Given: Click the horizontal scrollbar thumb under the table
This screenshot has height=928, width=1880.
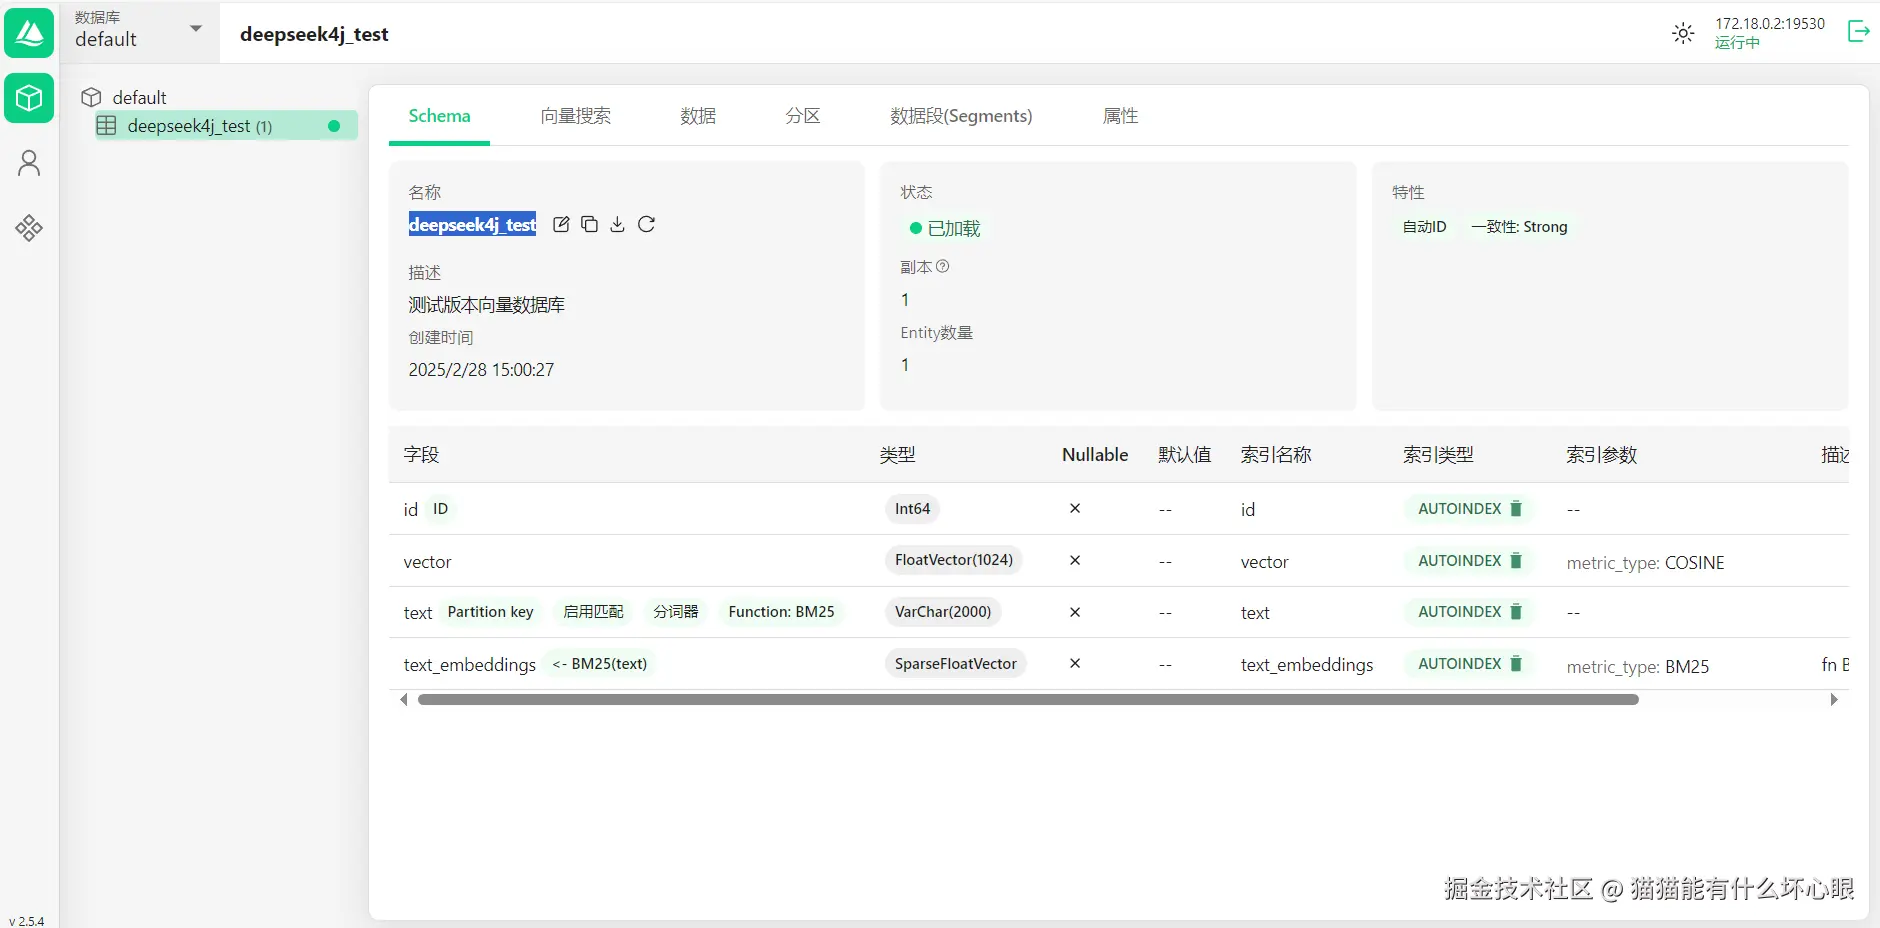Looking at the screenshot, I should pyautogui.click(x=1028, y=700).
